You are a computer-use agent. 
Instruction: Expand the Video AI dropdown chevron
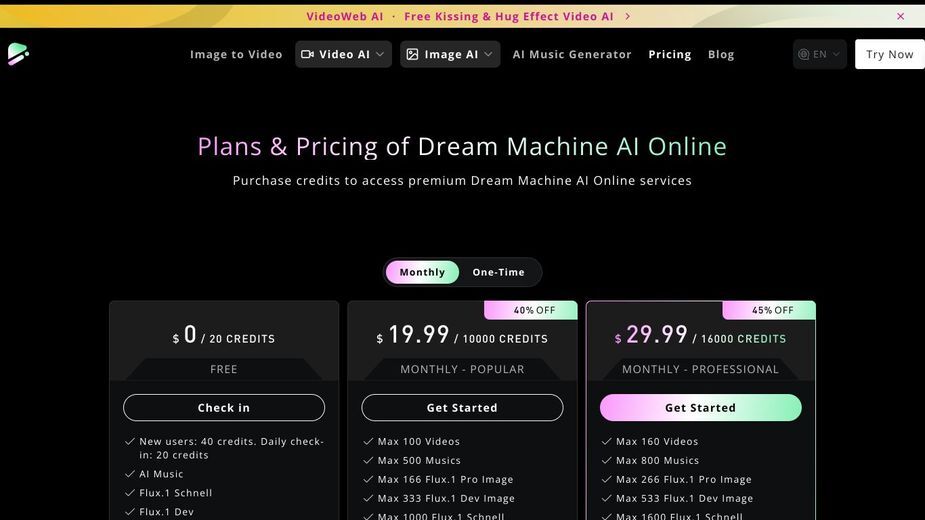point(380,54)
